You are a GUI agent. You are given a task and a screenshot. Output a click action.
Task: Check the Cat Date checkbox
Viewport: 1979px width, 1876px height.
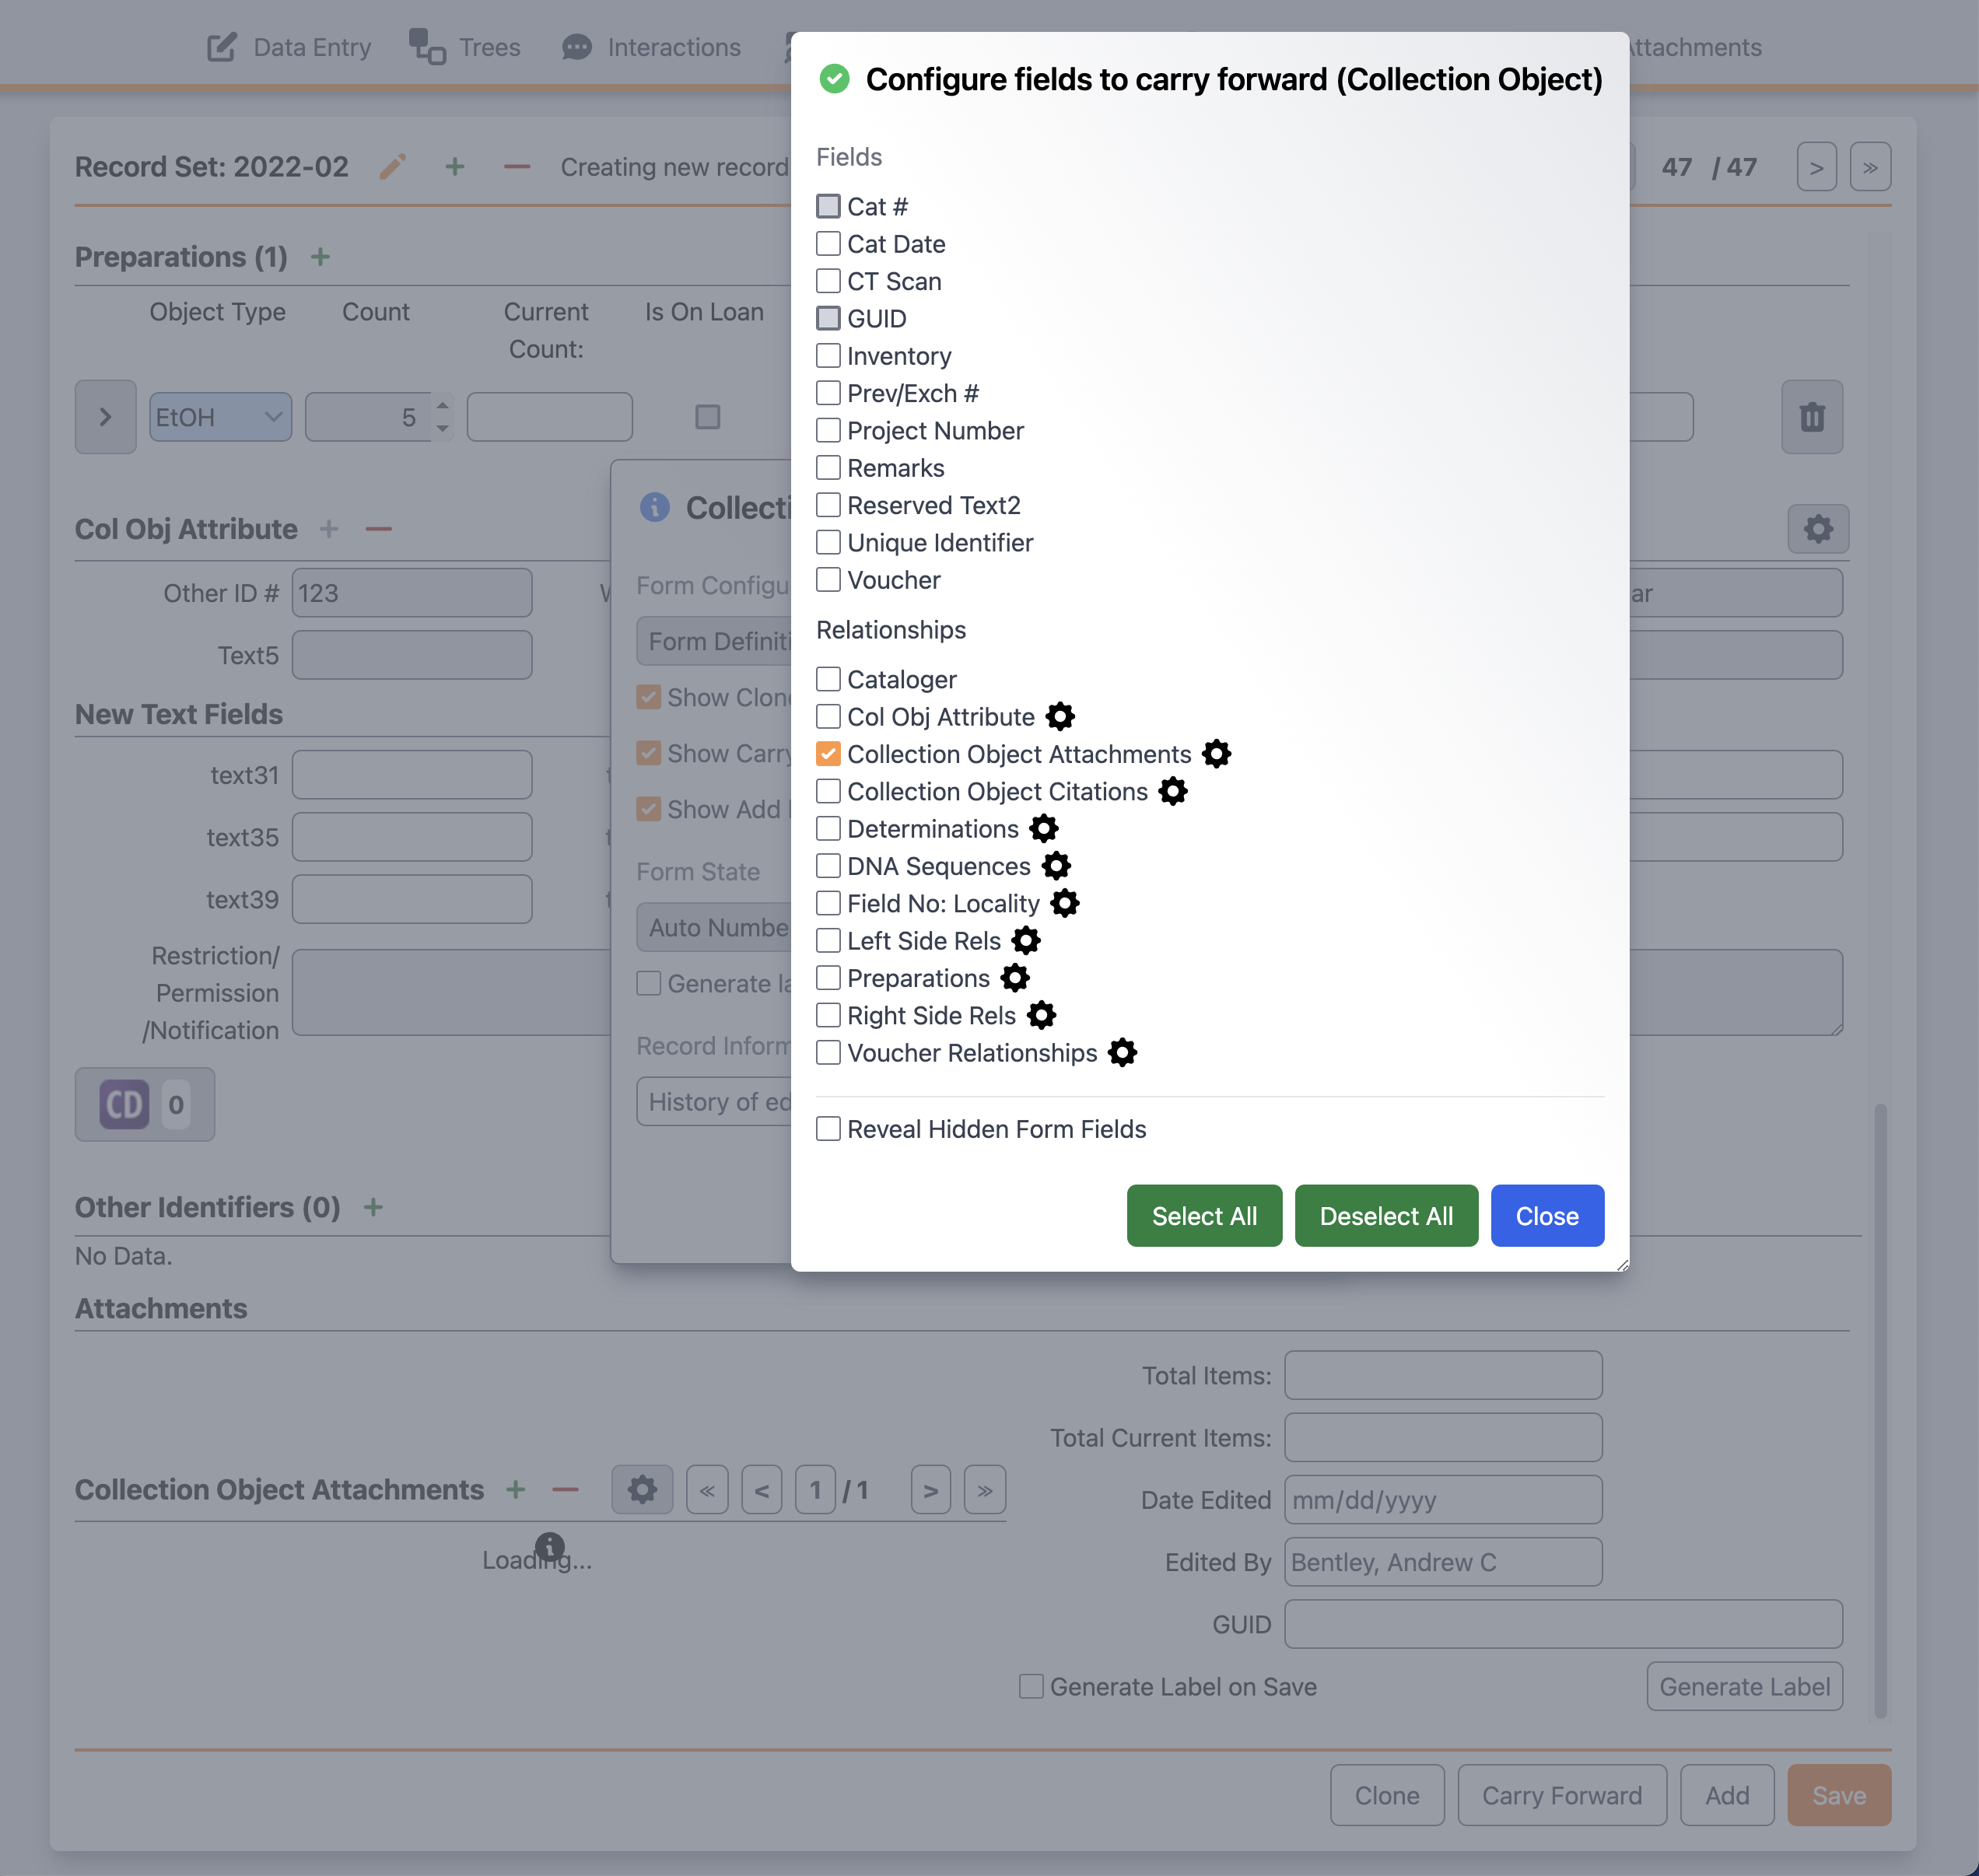(828, 243)
